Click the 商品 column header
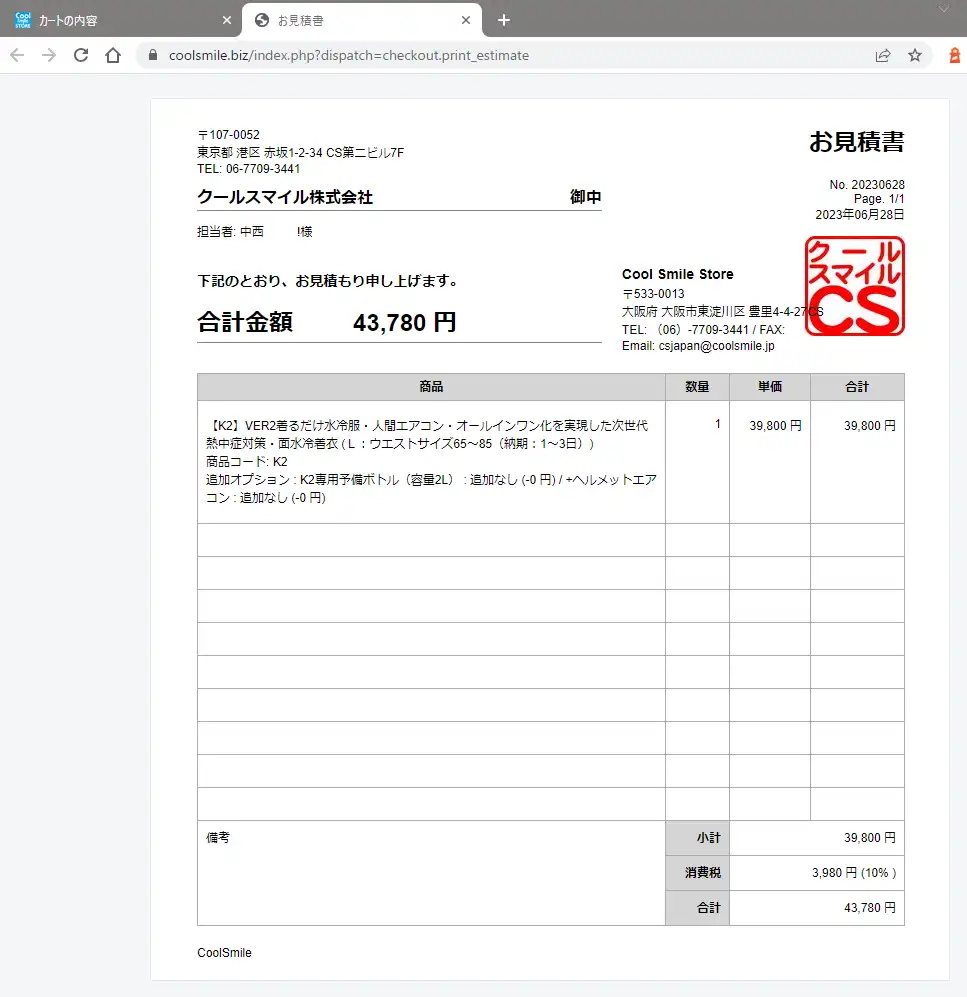The image size is (967, 997). (431, 387)
